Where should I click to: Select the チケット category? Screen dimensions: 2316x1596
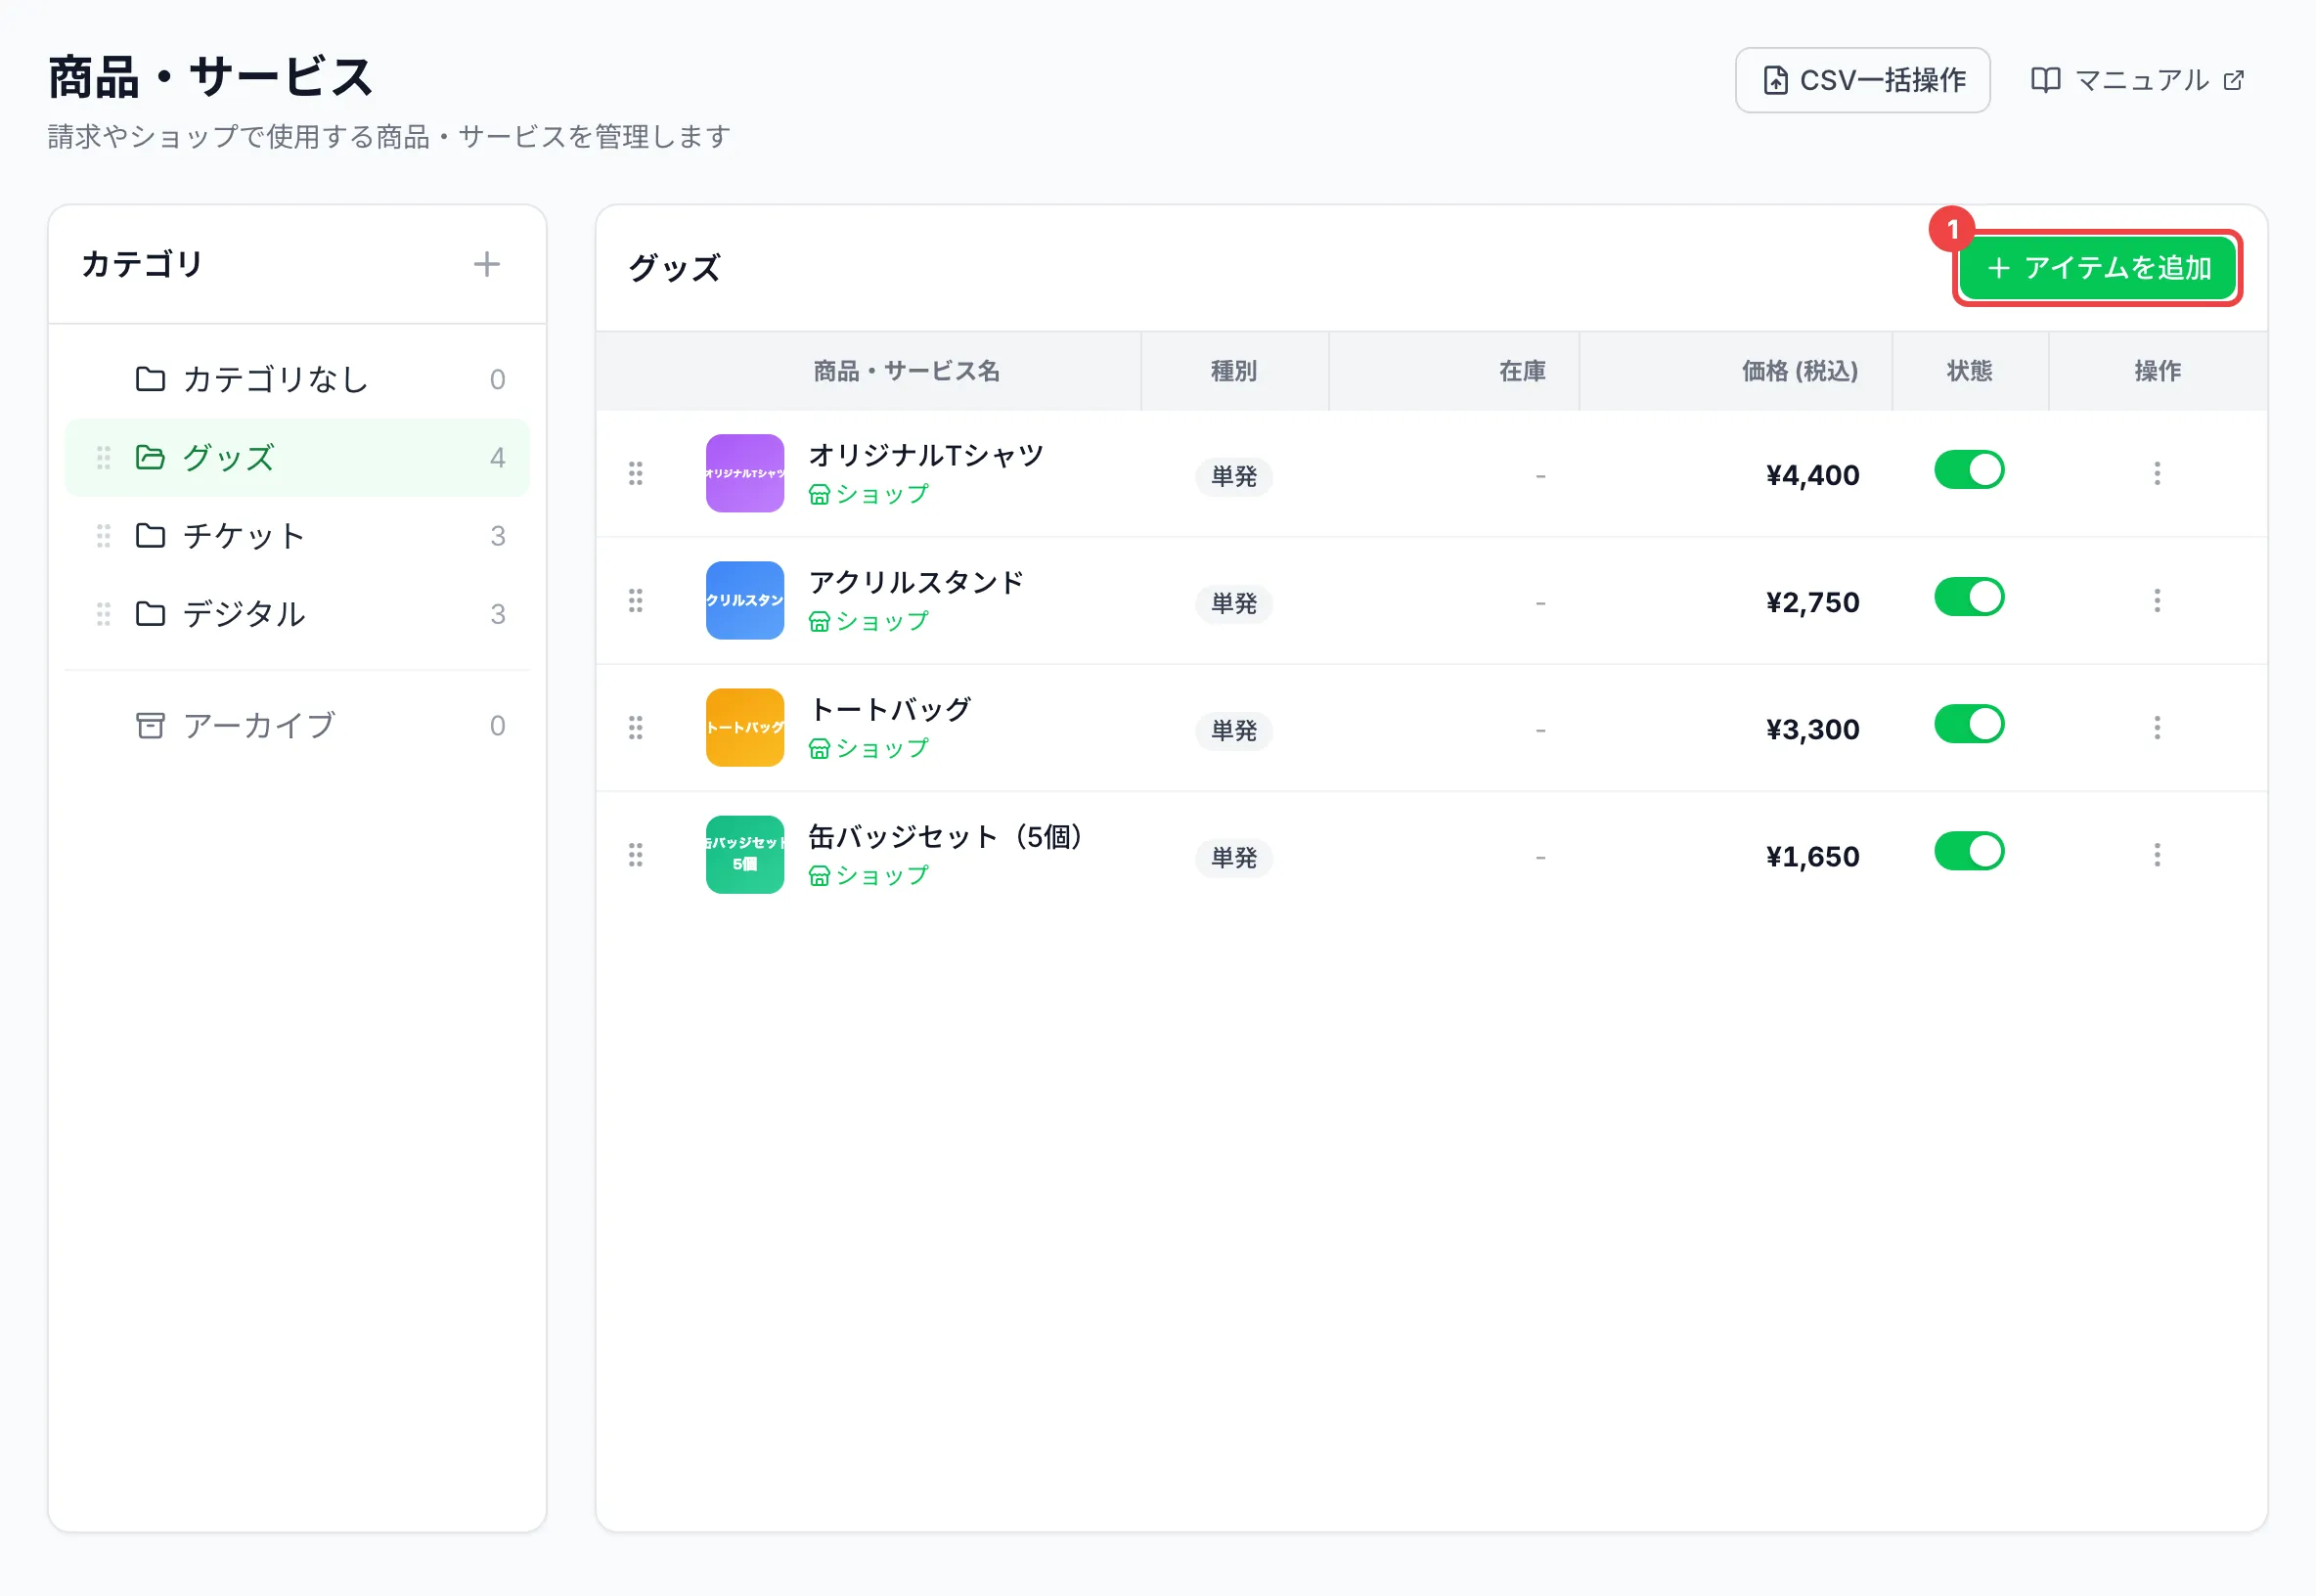pos(297,535)
